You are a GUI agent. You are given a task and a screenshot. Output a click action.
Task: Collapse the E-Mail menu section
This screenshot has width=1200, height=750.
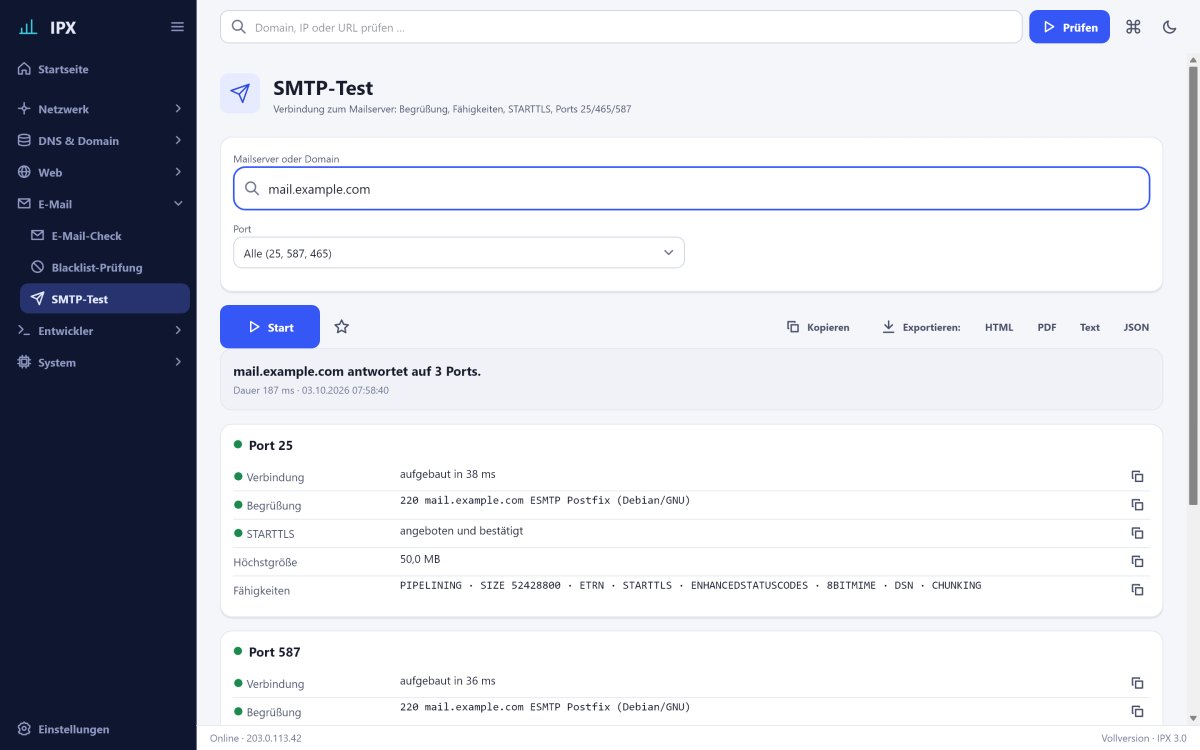point(98,204)
